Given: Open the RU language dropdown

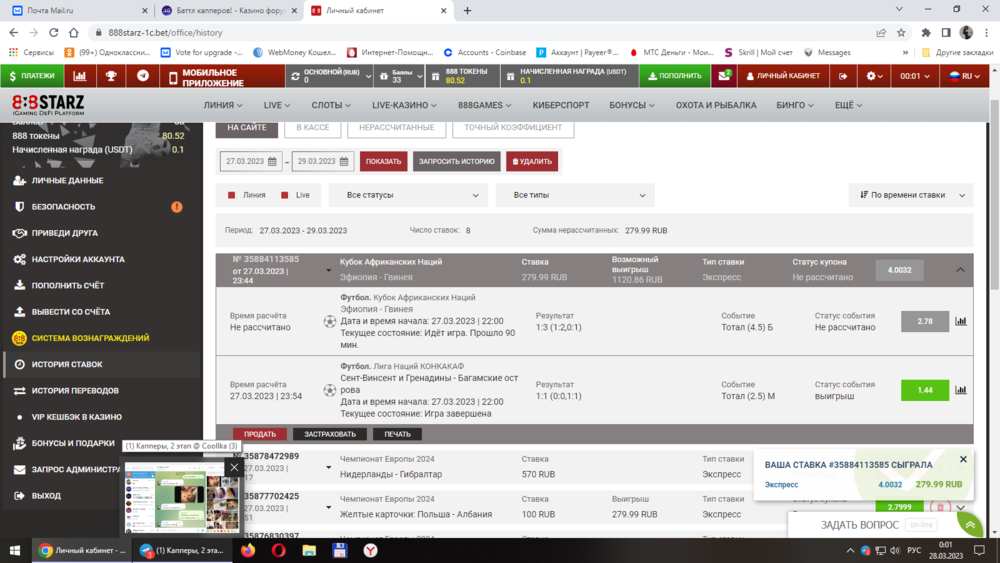Looking at the screenshot, I should (964, 76).
